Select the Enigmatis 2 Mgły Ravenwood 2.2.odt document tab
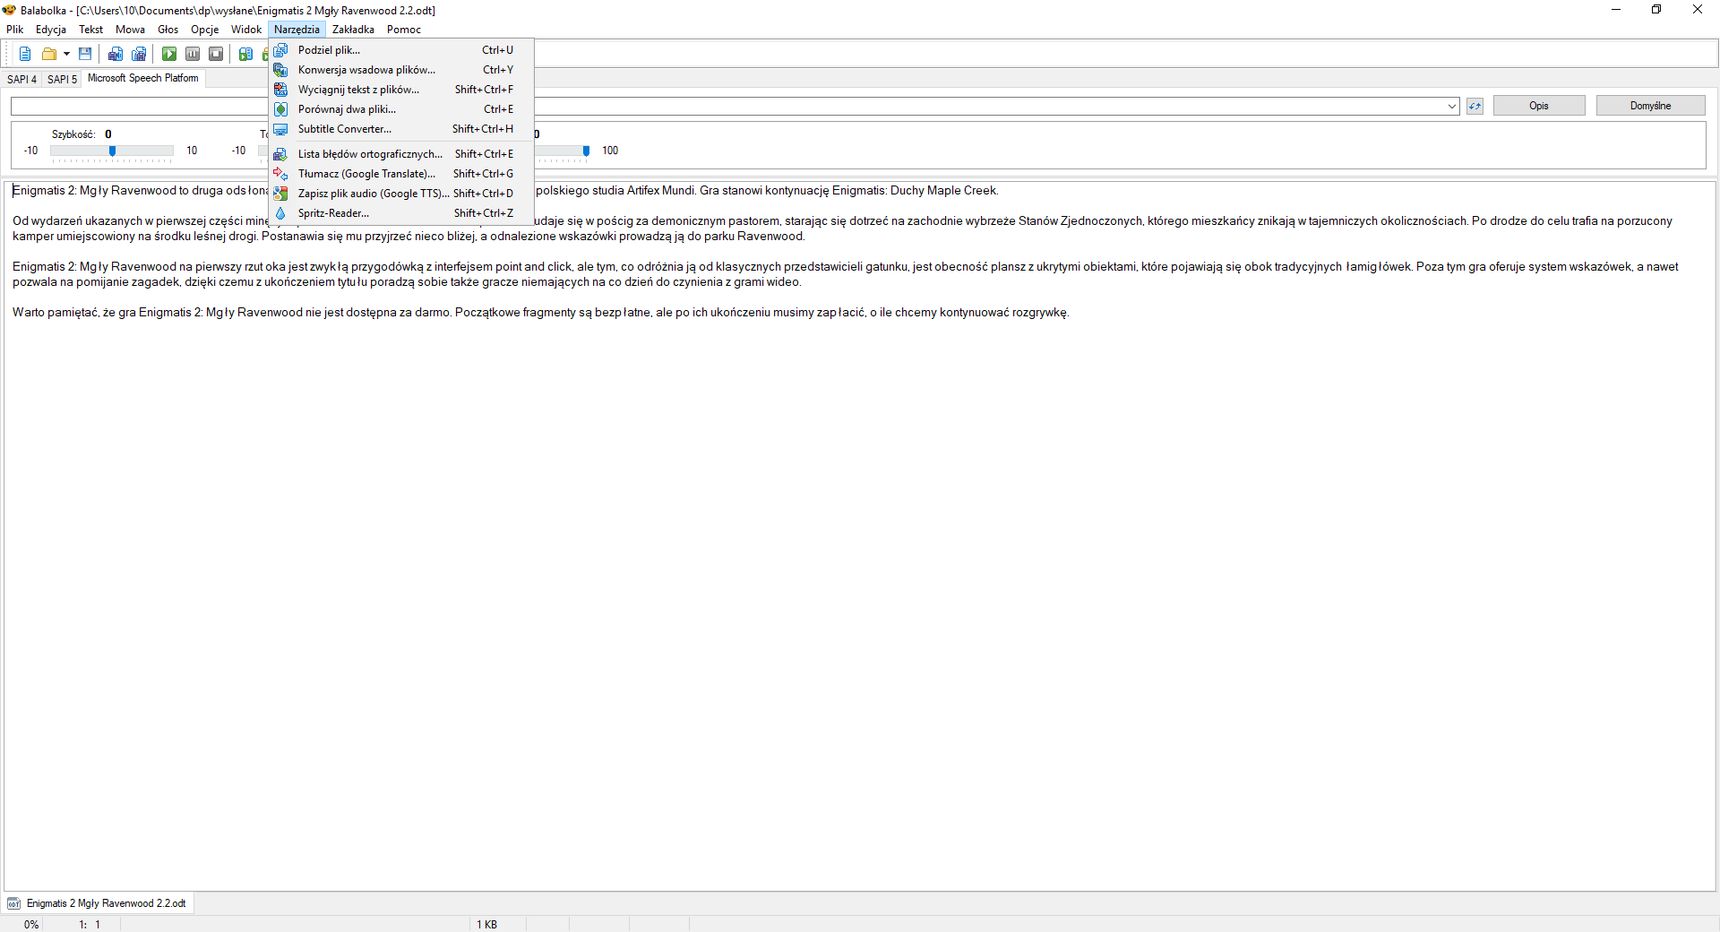The height and width of the screenshot is (932, 1720). tap(98, 903)
